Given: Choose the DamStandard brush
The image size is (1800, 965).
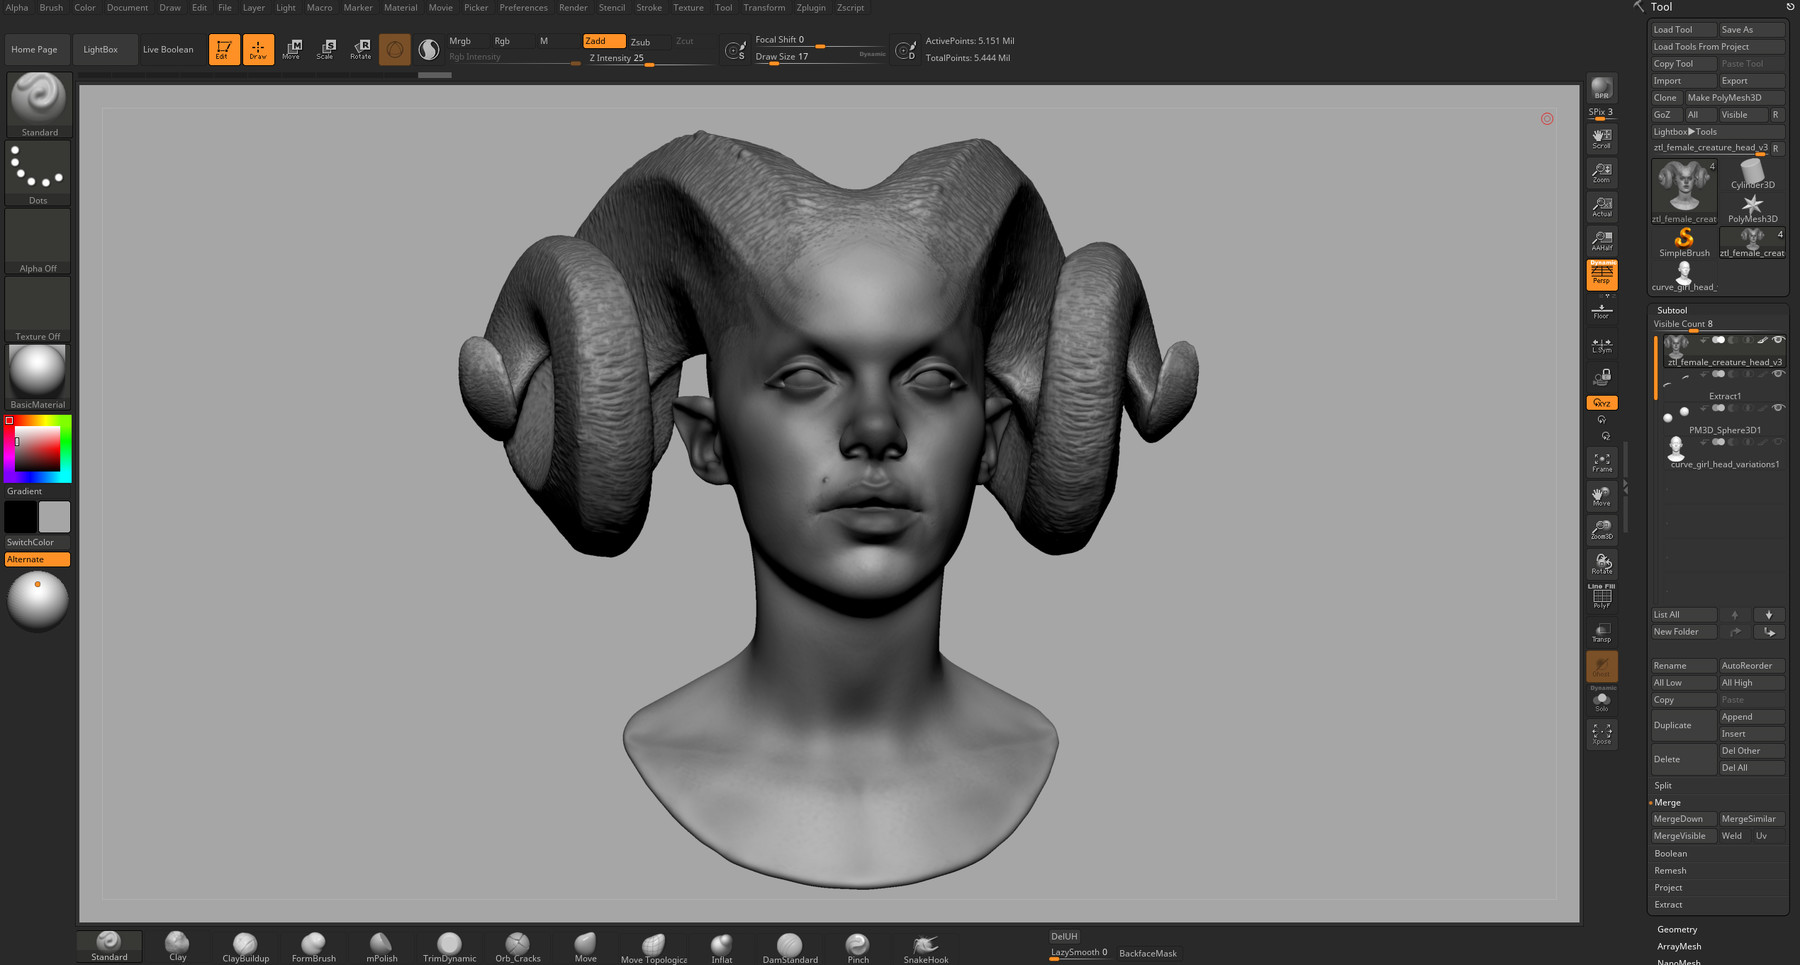Looking at the screenshot, I should coord(789,946).
